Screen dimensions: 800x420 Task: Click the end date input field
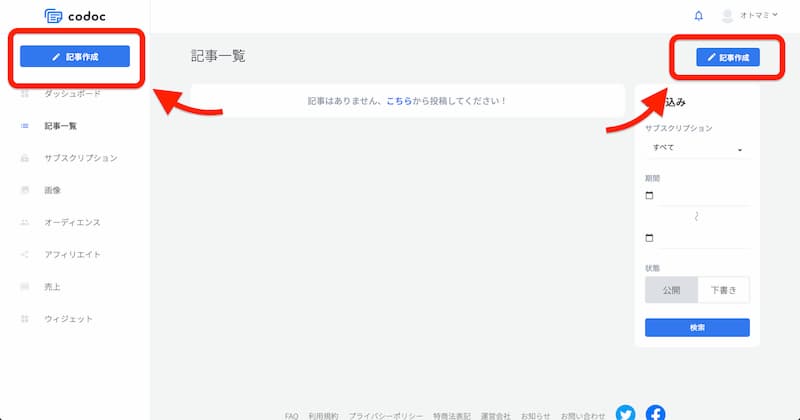pos(704,238)
